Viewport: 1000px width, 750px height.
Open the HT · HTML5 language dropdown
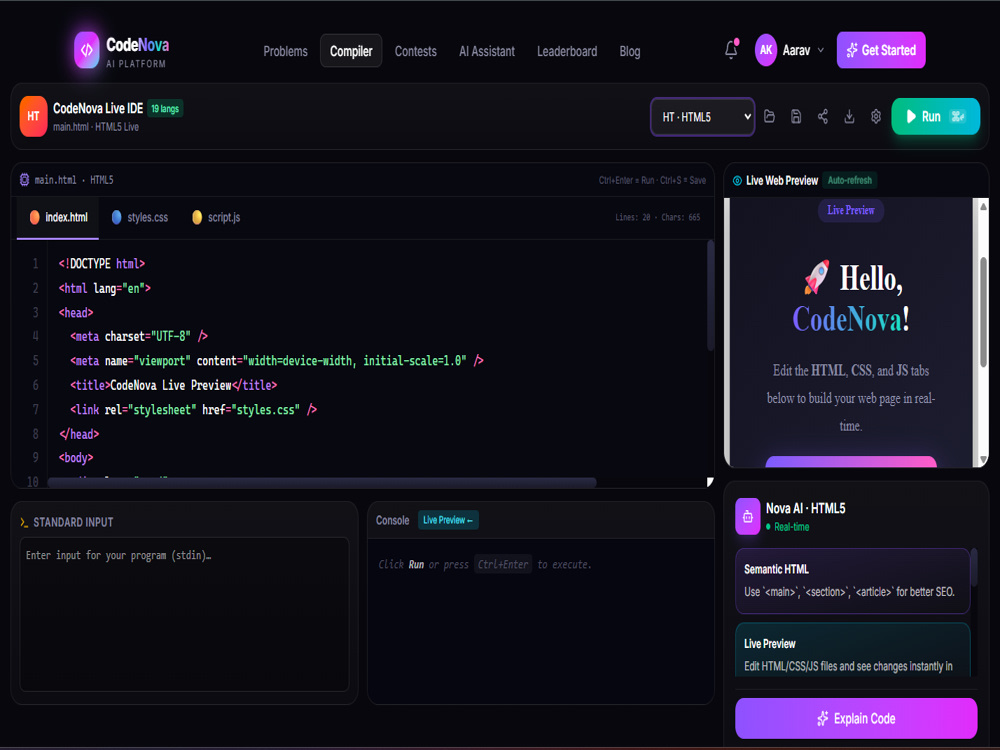[x=702, y=117]
